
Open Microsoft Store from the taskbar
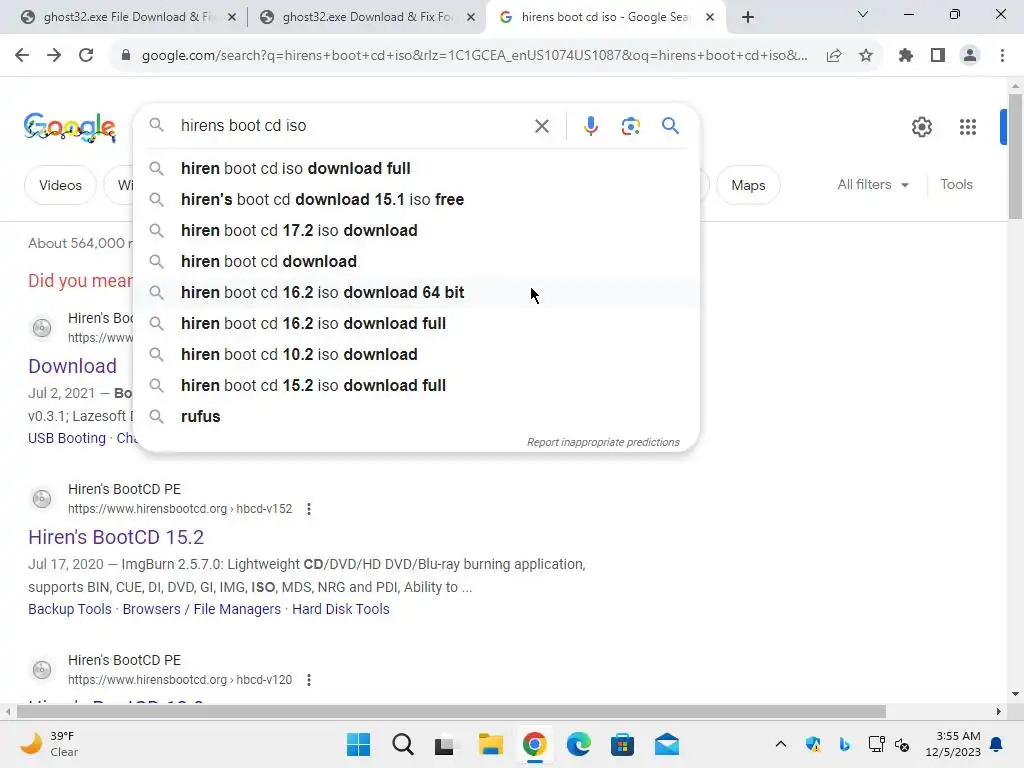tap(622, 744)
